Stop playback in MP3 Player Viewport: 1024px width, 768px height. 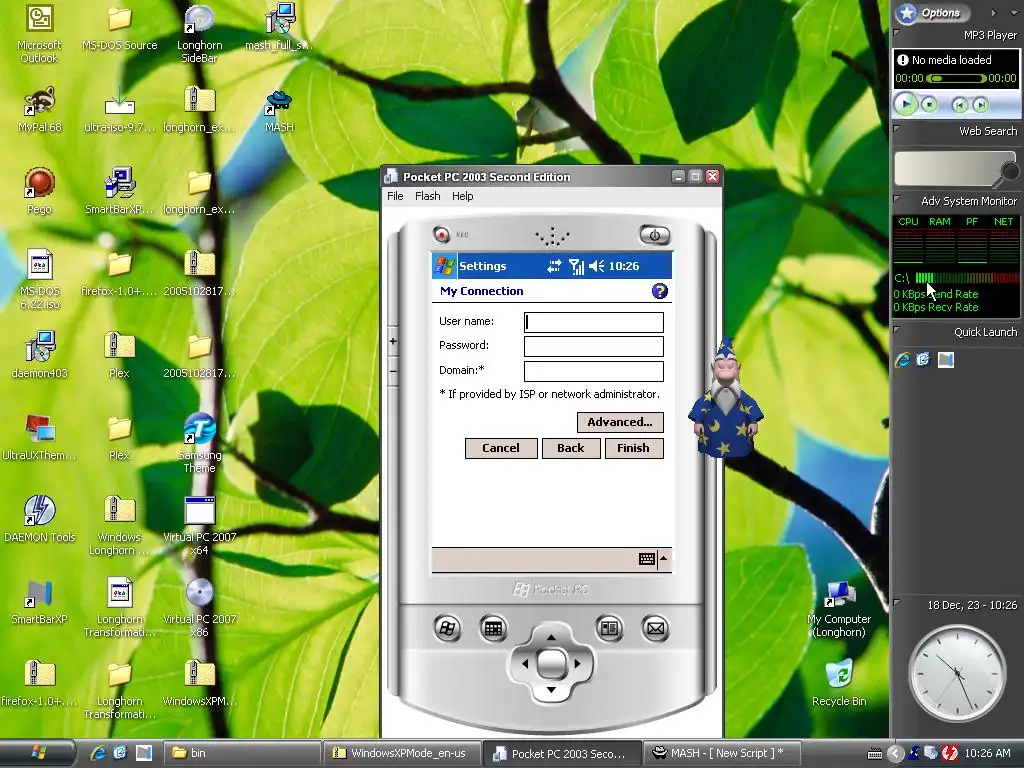pyautogui.click(x=929, y=104)
